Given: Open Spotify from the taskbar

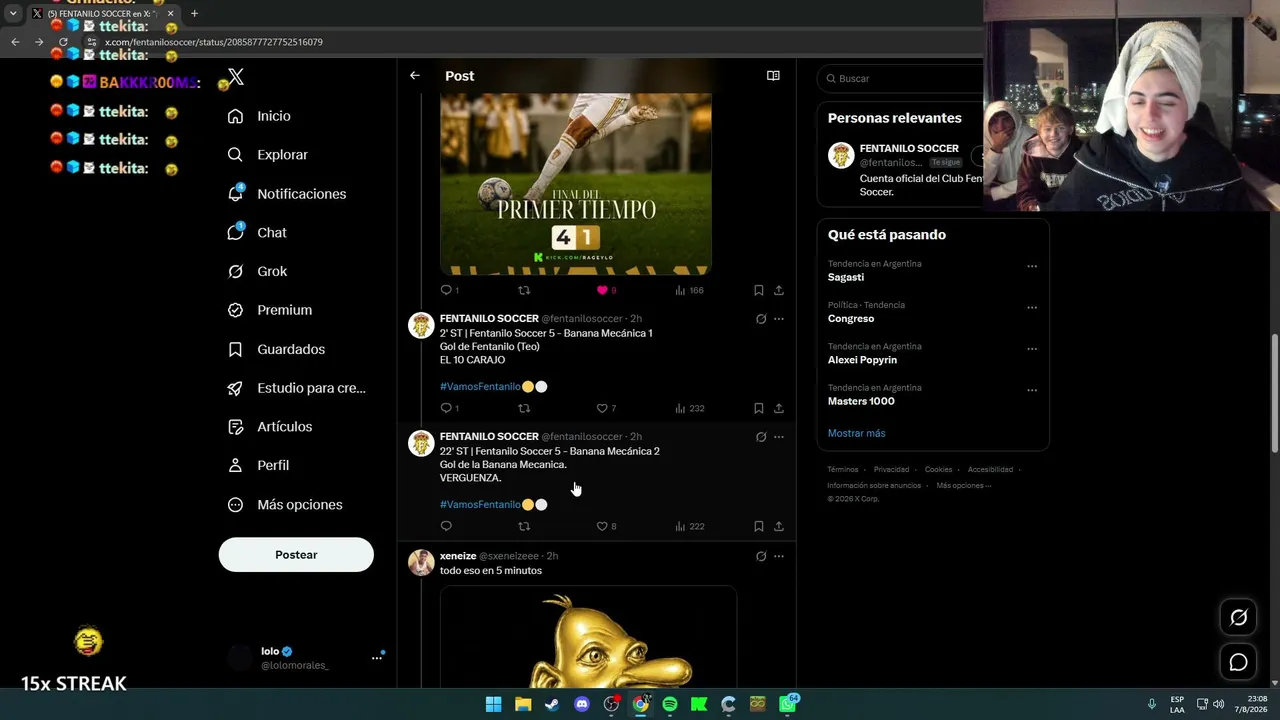Looking at the screenshot, I should [x=670, y=704].
